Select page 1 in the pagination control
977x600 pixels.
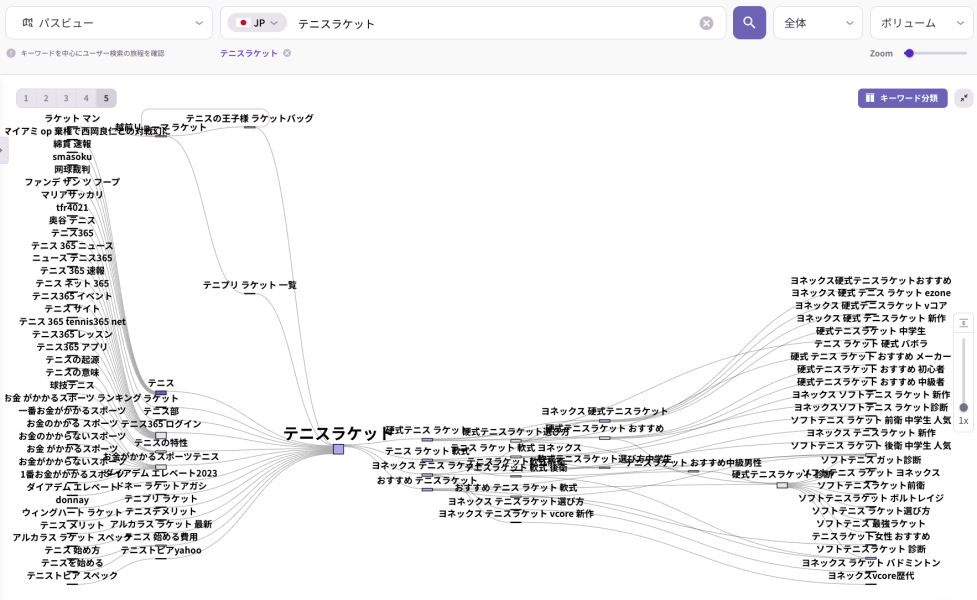pyautogui.click(x=26, y=98)
